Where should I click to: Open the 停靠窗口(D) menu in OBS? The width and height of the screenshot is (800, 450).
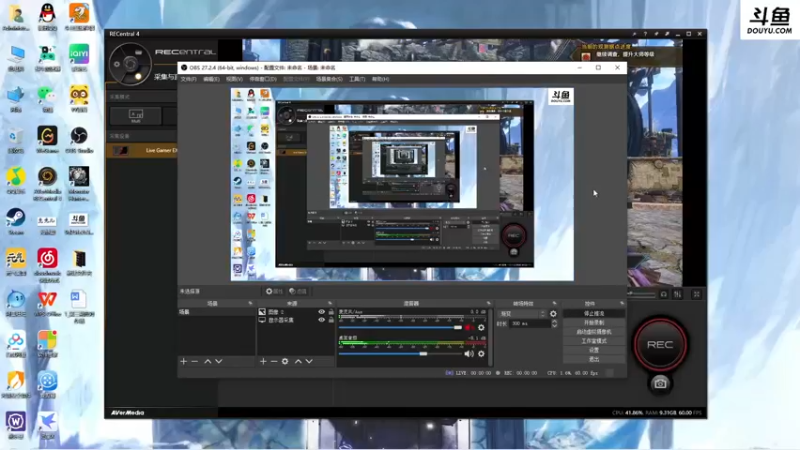[263, 79]
